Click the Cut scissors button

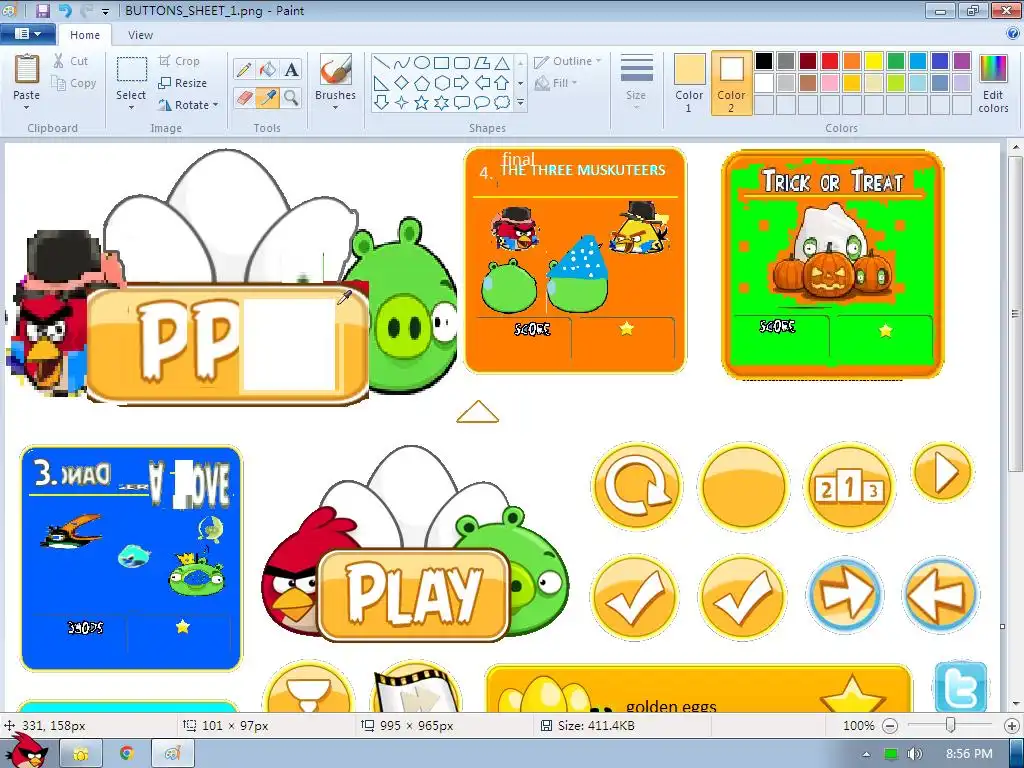[x=71, y=61]
